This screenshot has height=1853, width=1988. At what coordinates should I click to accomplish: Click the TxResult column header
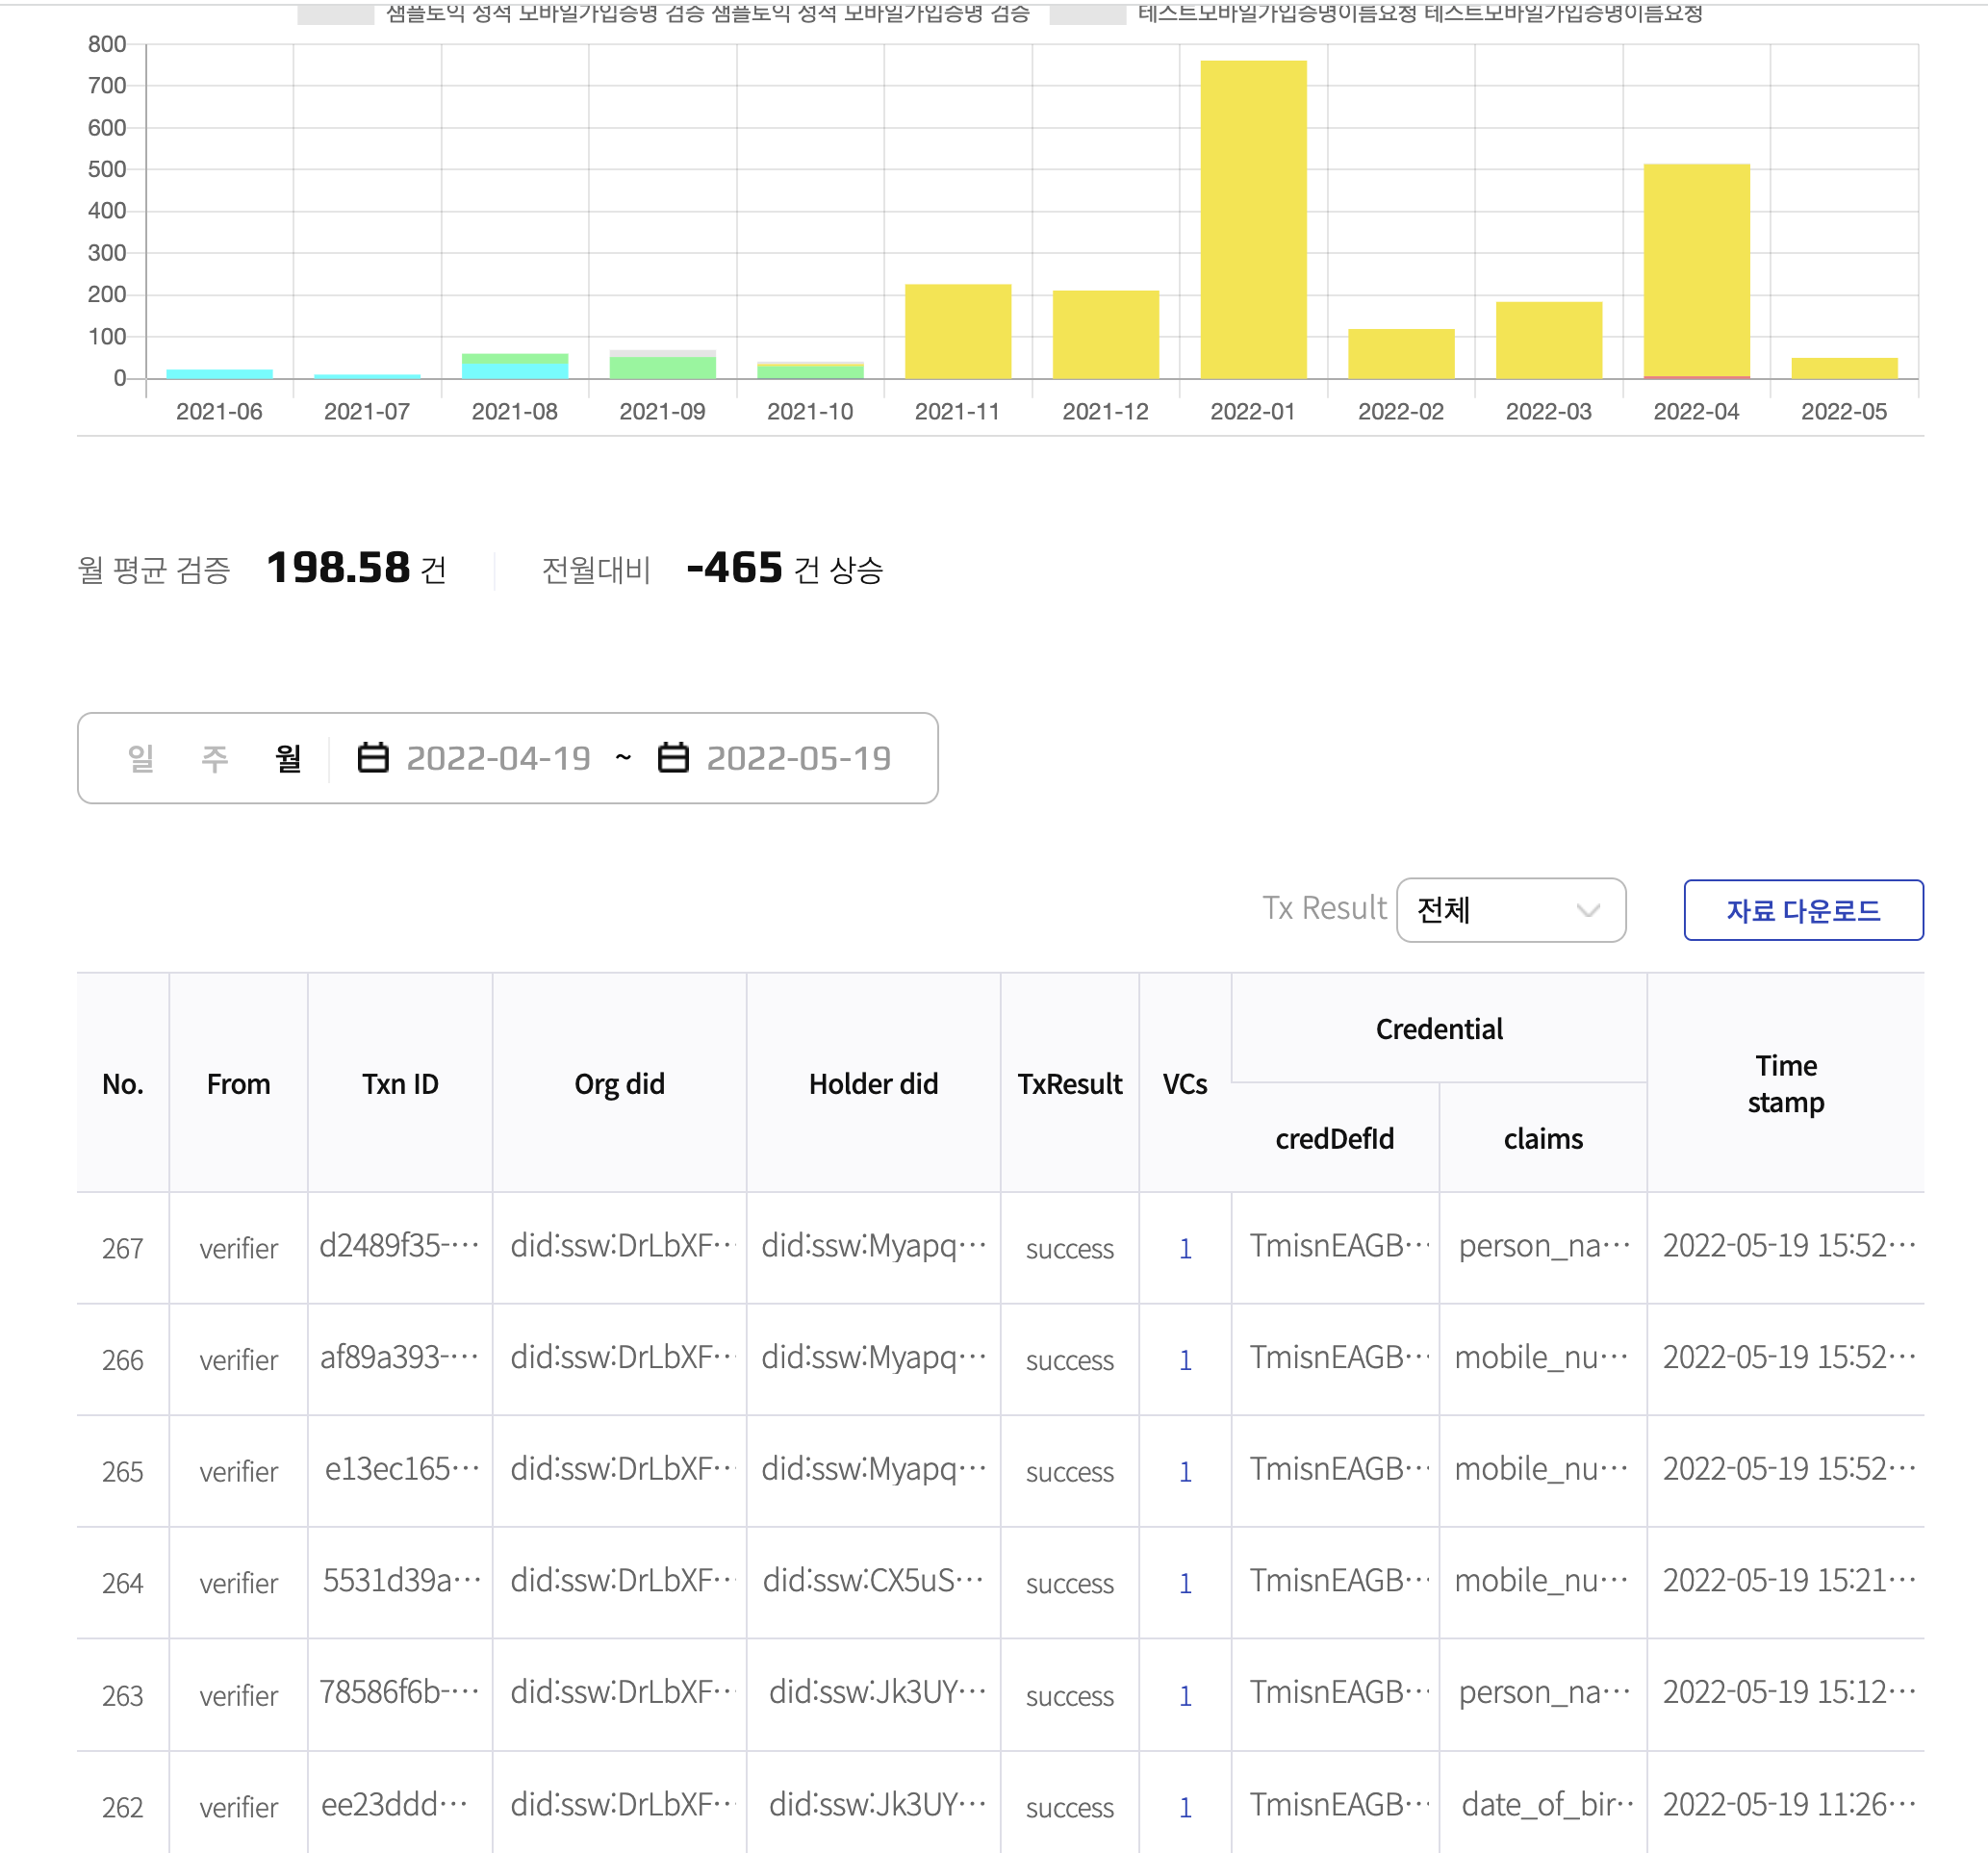click(1070, 1084)
